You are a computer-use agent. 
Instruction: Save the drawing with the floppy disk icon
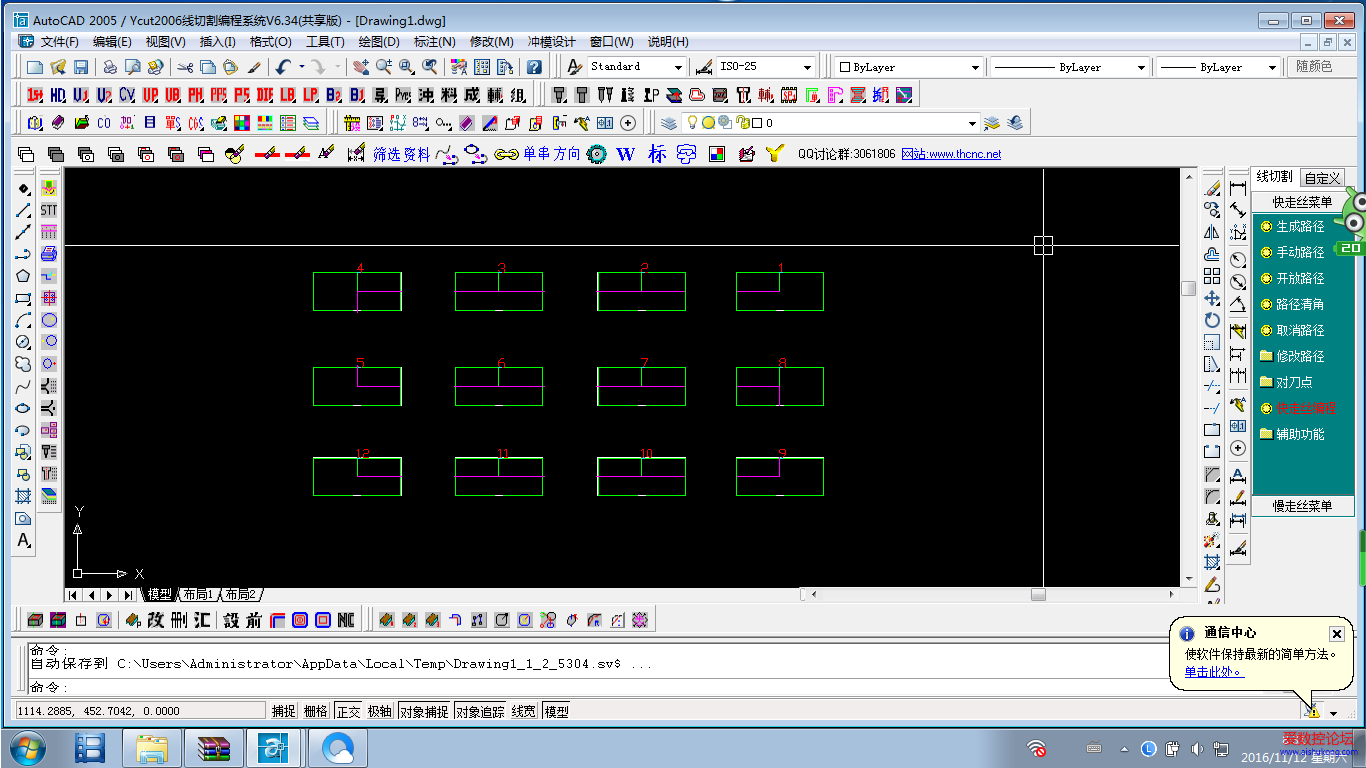coord(81,67)
